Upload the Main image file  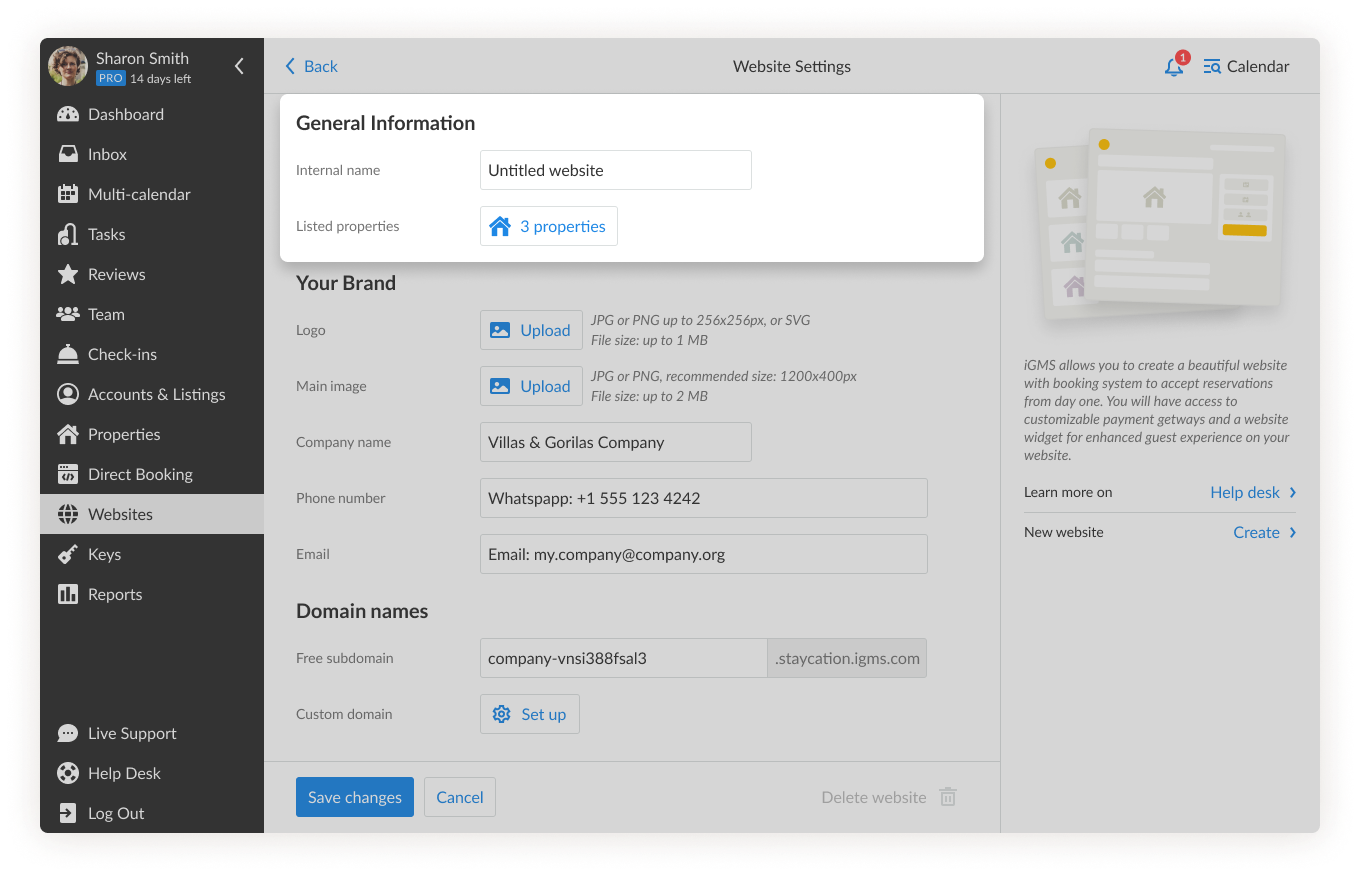pyautogui.click(x=531, y=387)
